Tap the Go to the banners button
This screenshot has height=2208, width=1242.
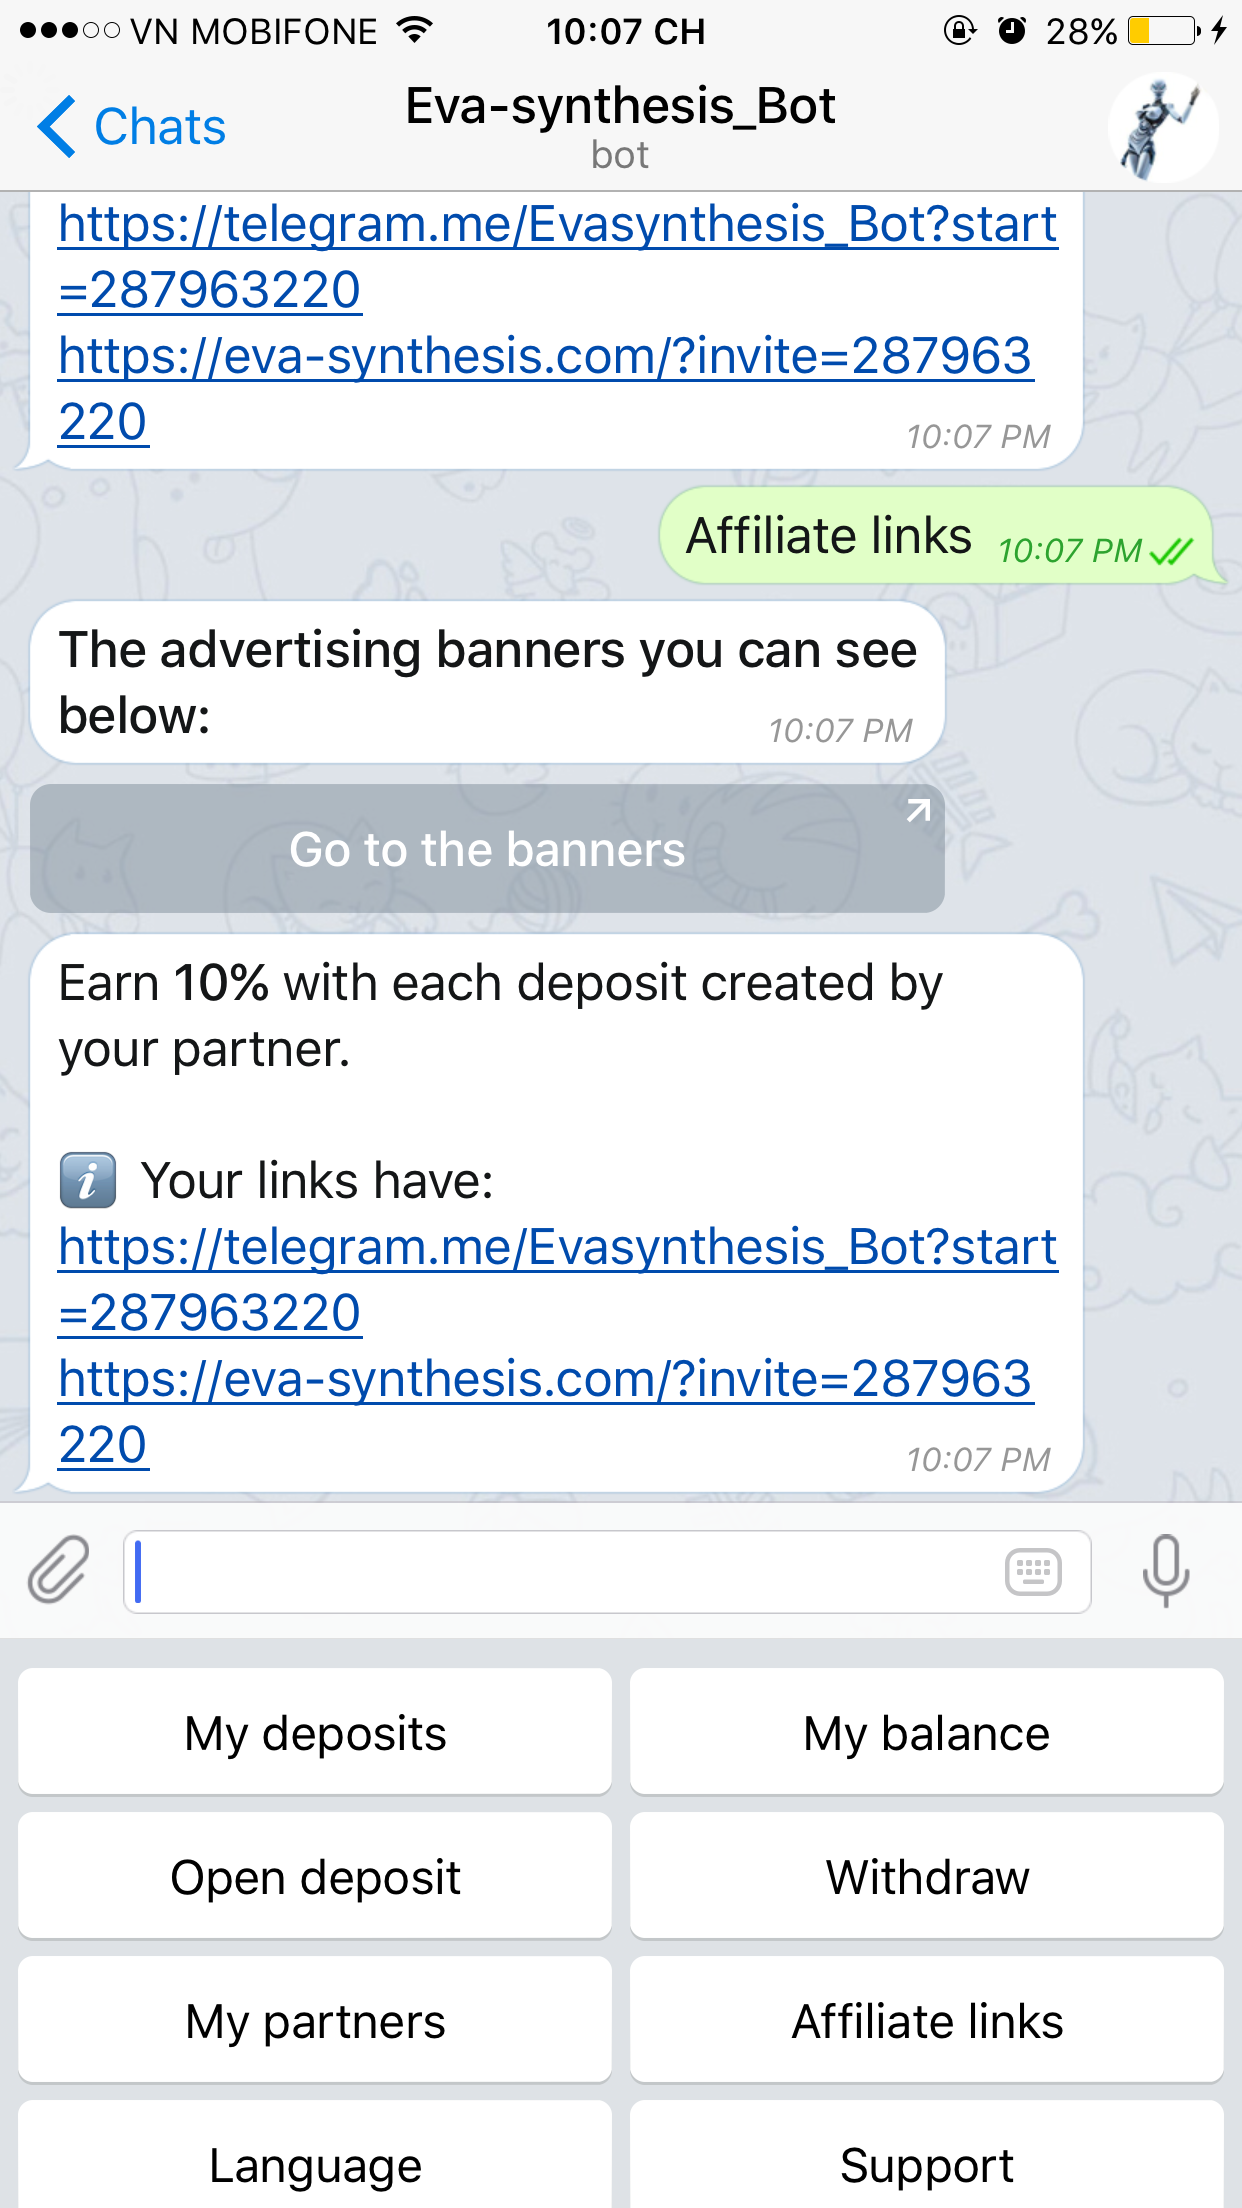click(487, 848)
